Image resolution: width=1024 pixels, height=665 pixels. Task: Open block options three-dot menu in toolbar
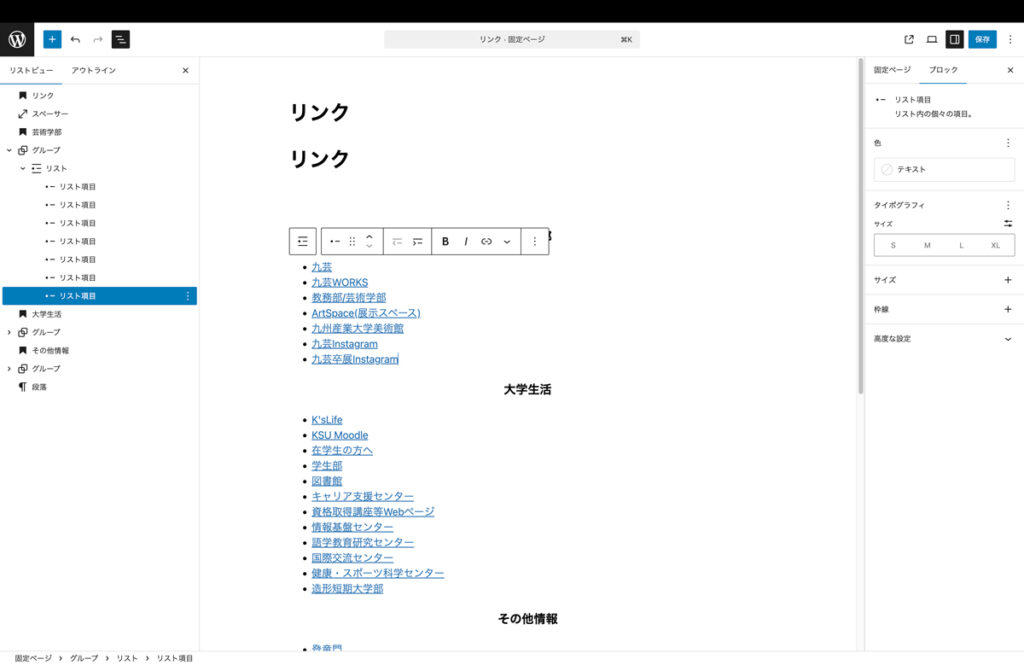click(535, 241)
